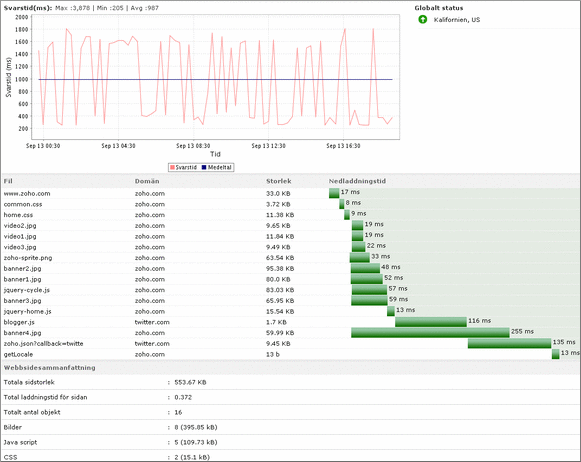
Task: Click the Bilder value 8 (395.85 kB)
Action: pos(196,427)
